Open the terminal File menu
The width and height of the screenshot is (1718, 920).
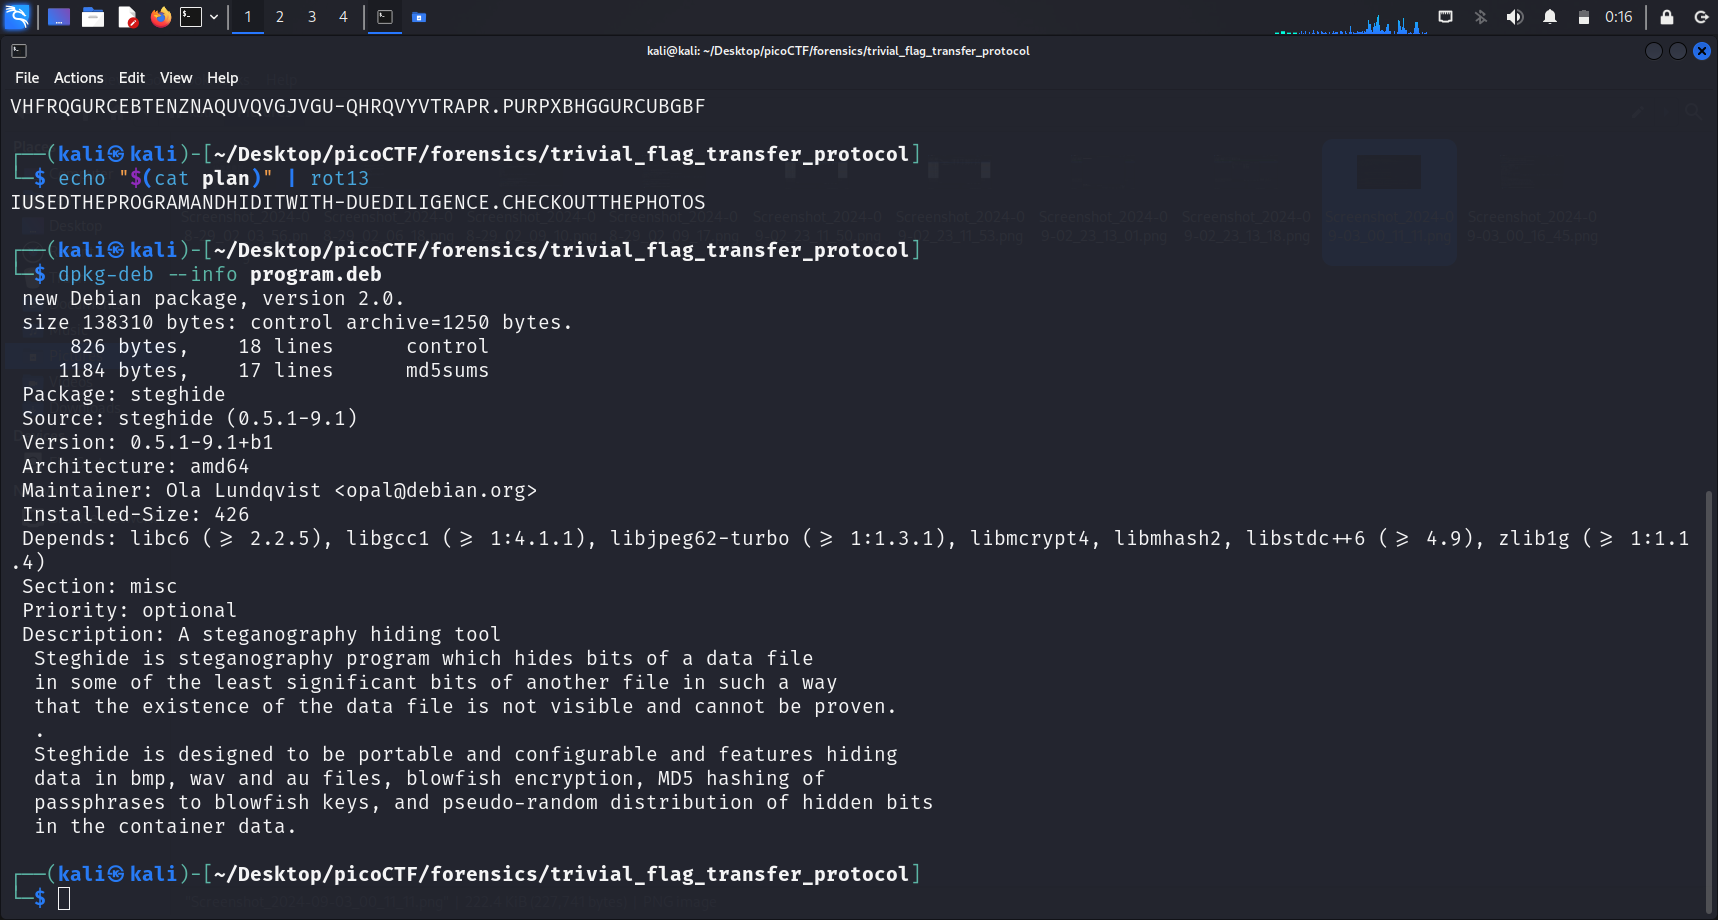(27, 78)
